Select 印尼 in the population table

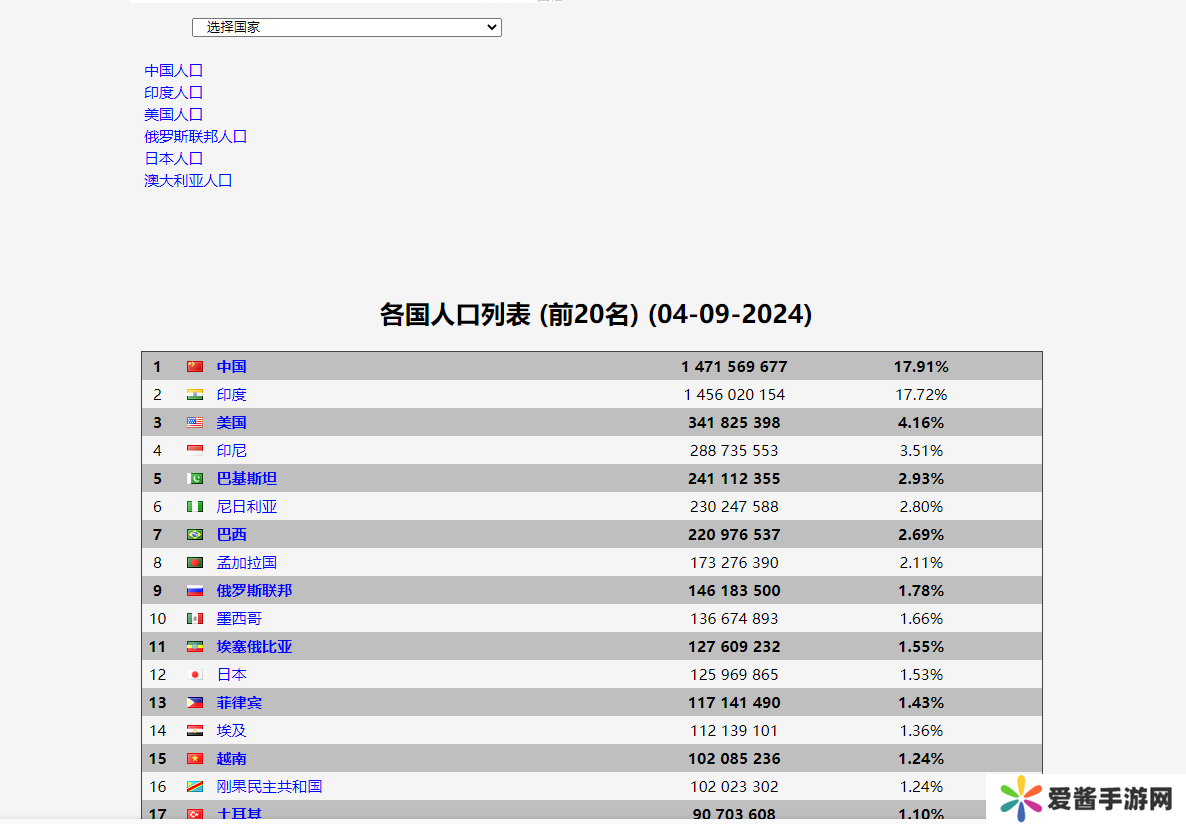click(232, 451)
